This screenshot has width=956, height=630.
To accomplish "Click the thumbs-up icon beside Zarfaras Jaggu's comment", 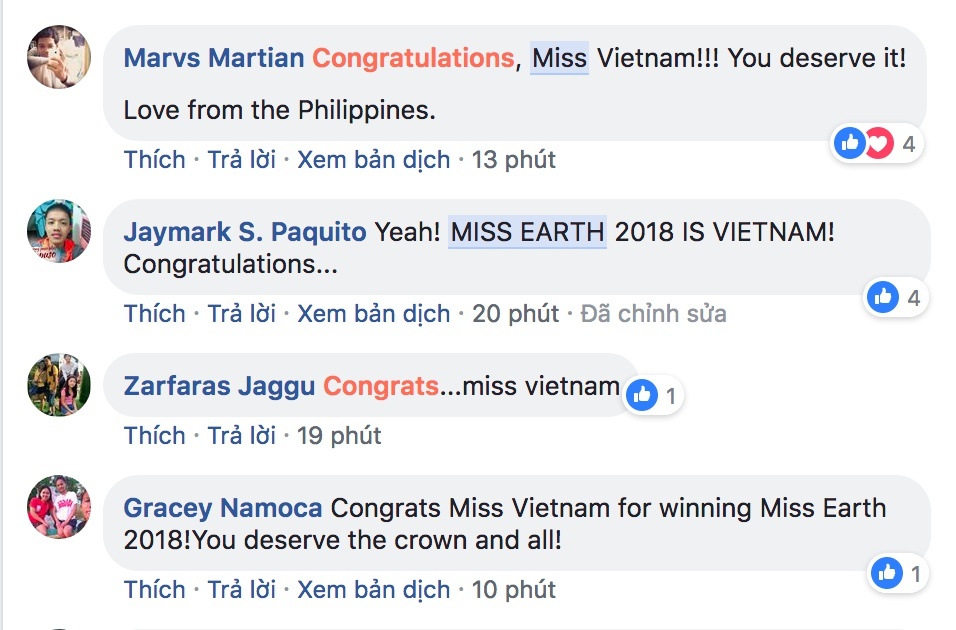I will coord(640,396).
